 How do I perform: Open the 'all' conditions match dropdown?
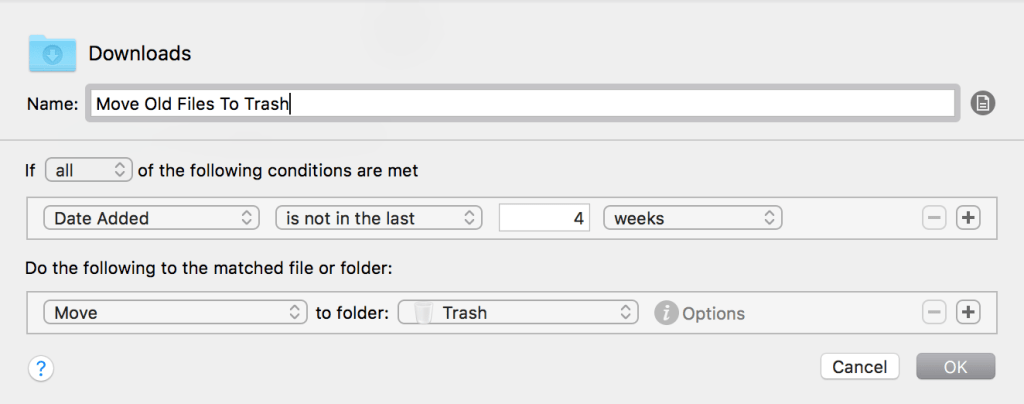pyautogui.click(x=88, y=170)
